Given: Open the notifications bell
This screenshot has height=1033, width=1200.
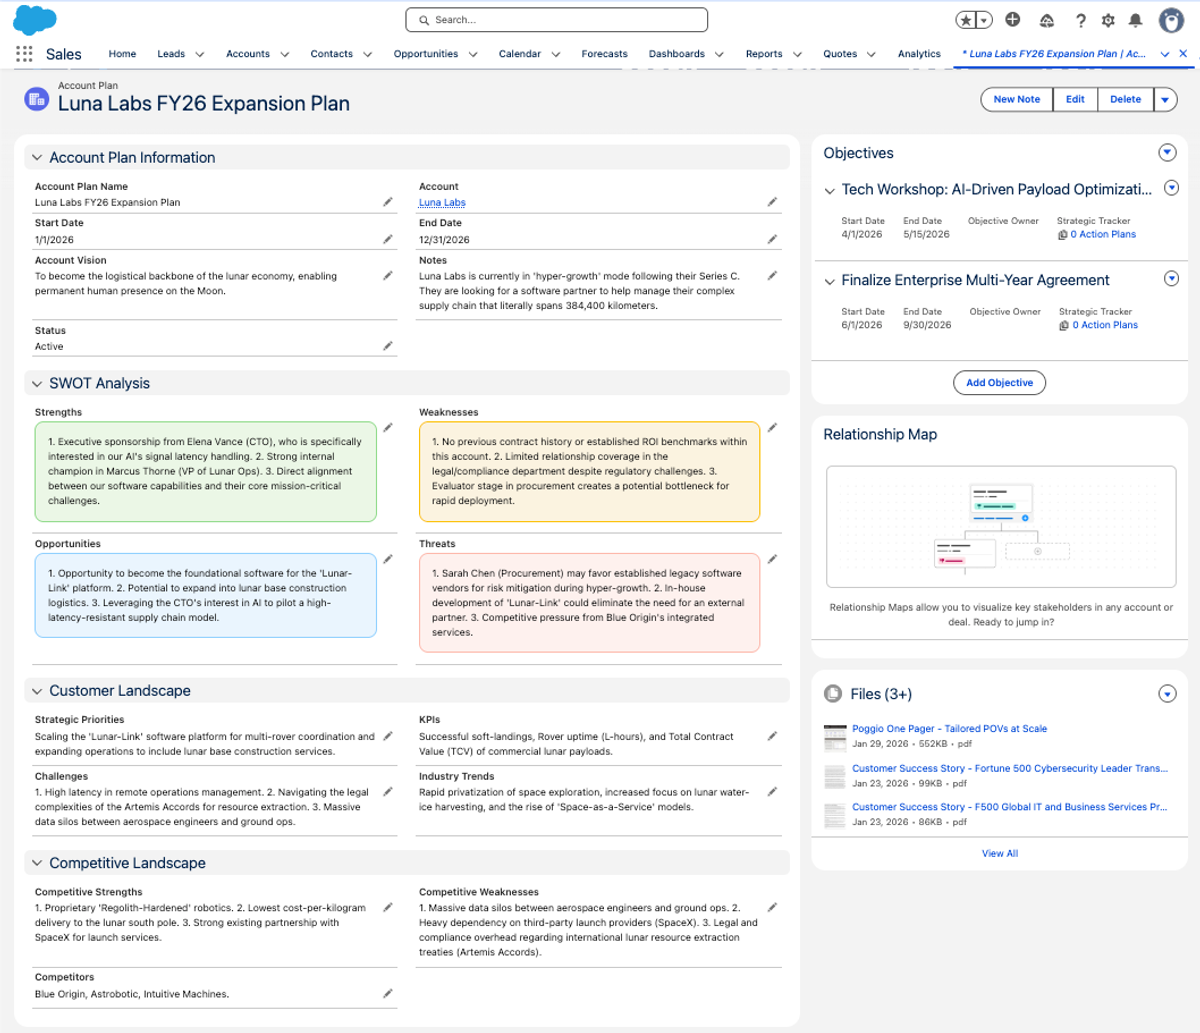Looking at the screenshot, I should (x=1136, y=20).
